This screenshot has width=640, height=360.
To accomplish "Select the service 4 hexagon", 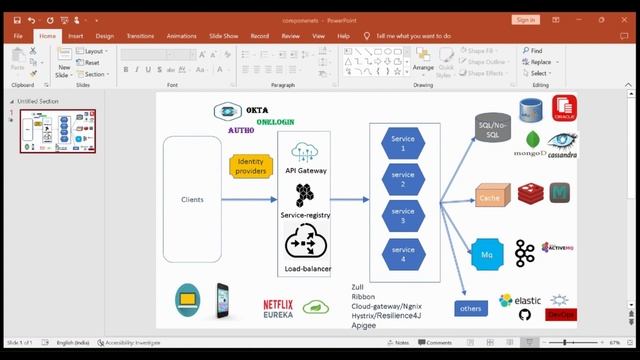I will coord(403,254).
